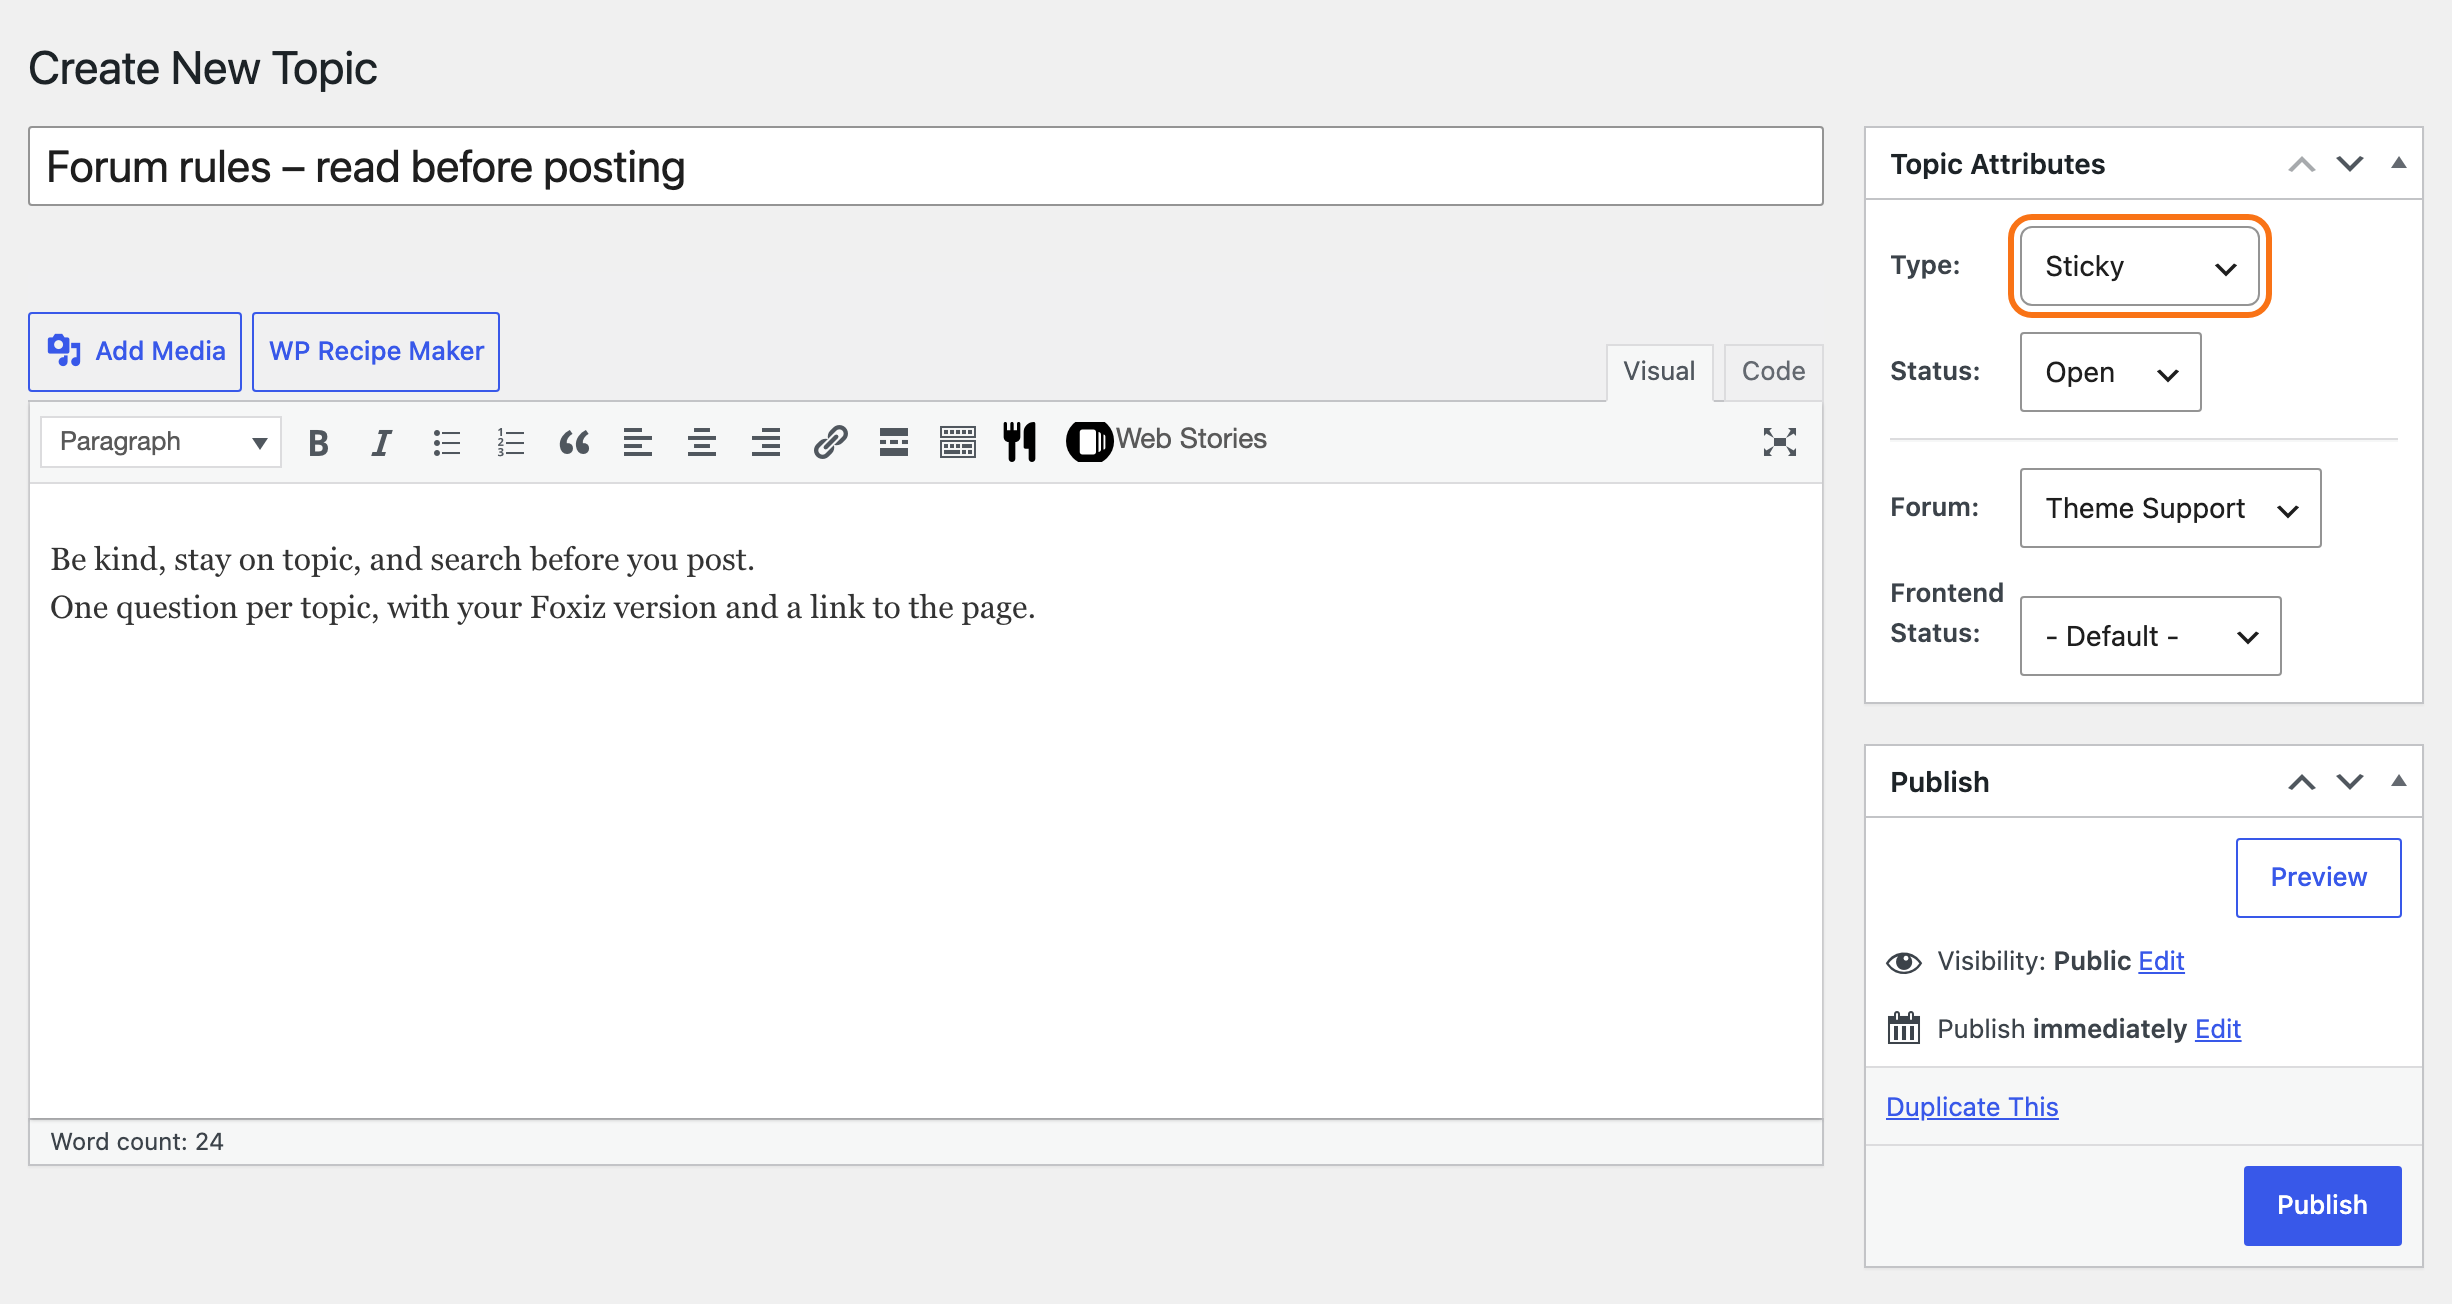Apply blockquote formatting

[574, 442]
